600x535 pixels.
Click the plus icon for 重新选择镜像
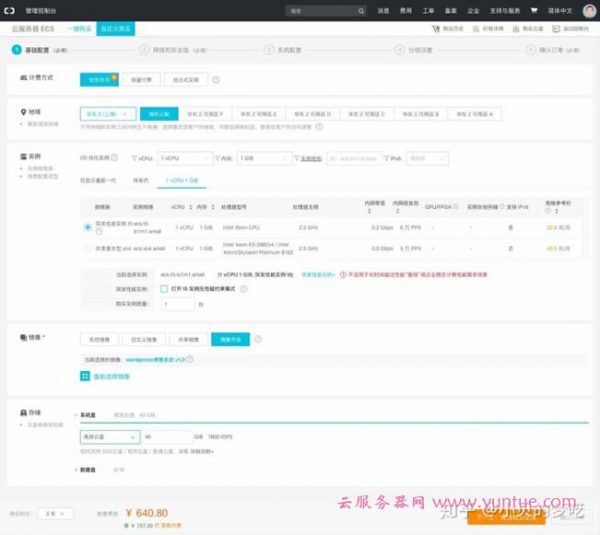click(x=85, y=376)
